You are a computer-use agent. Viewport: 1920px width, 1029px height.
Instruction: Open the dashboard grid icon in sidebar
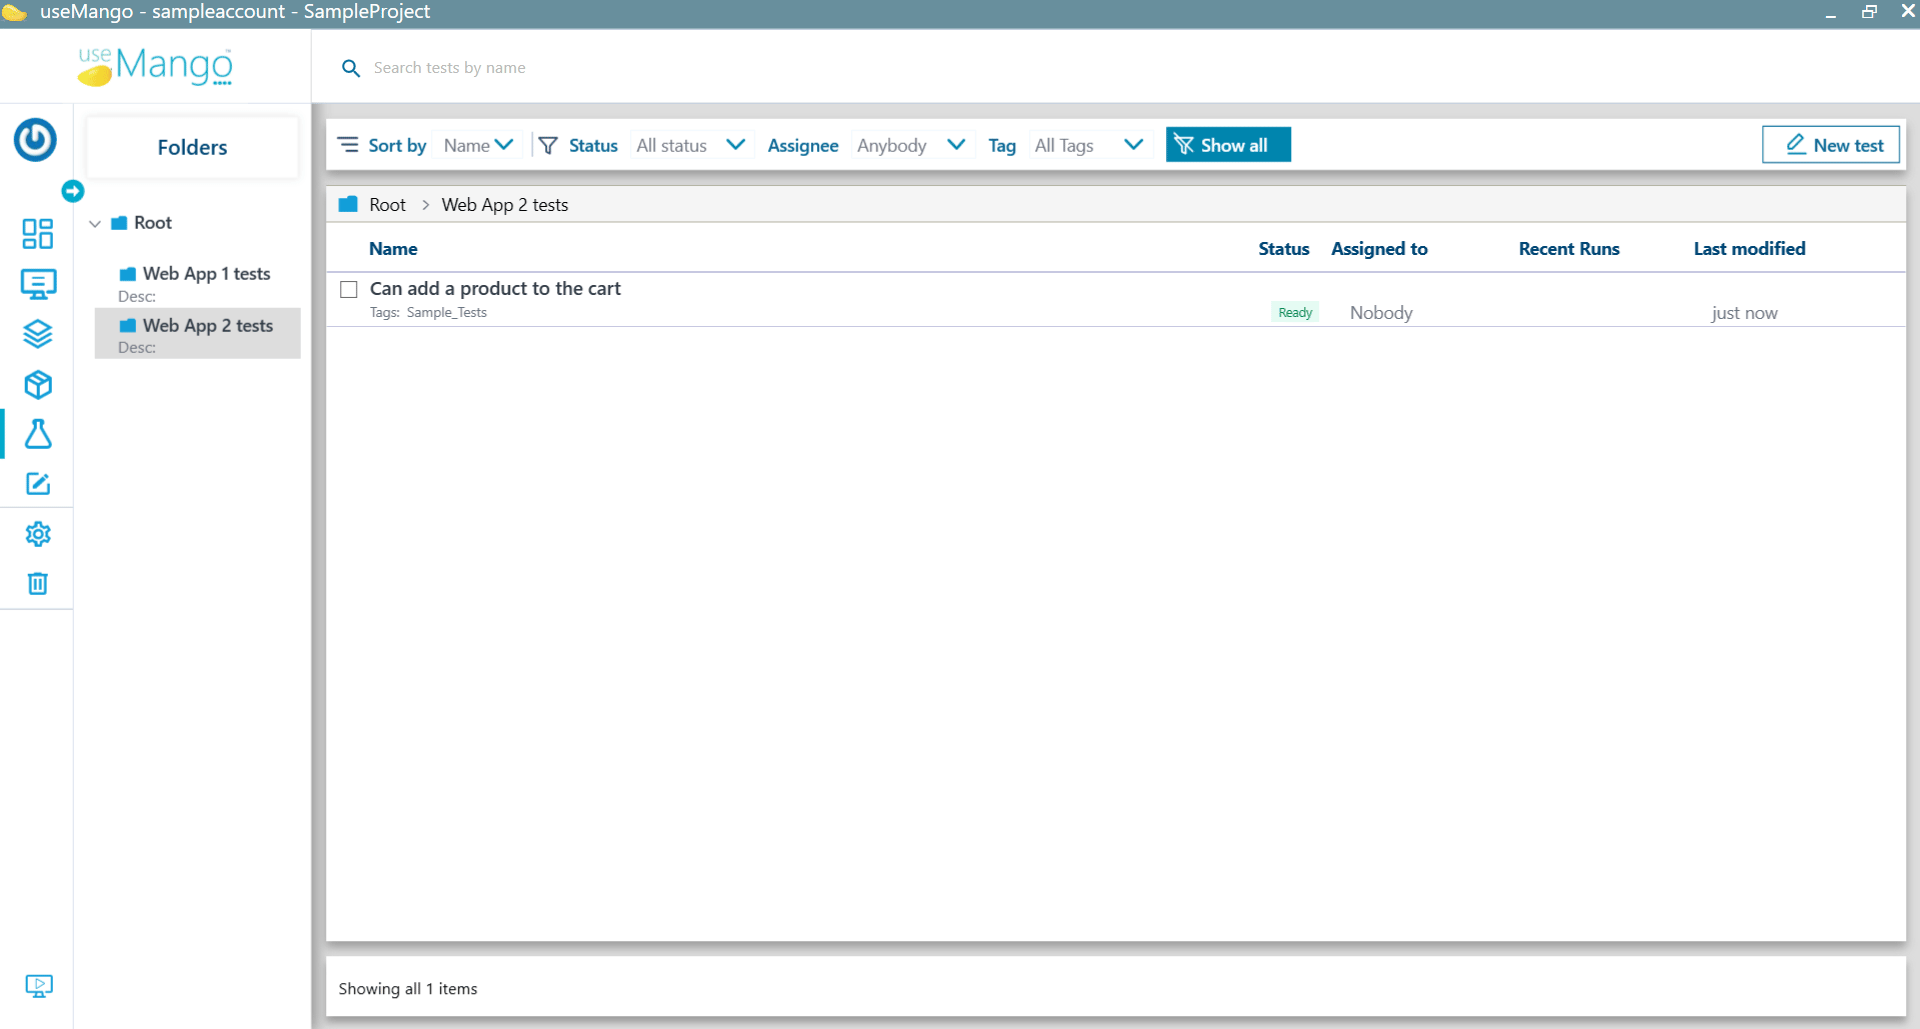[37, 234]
